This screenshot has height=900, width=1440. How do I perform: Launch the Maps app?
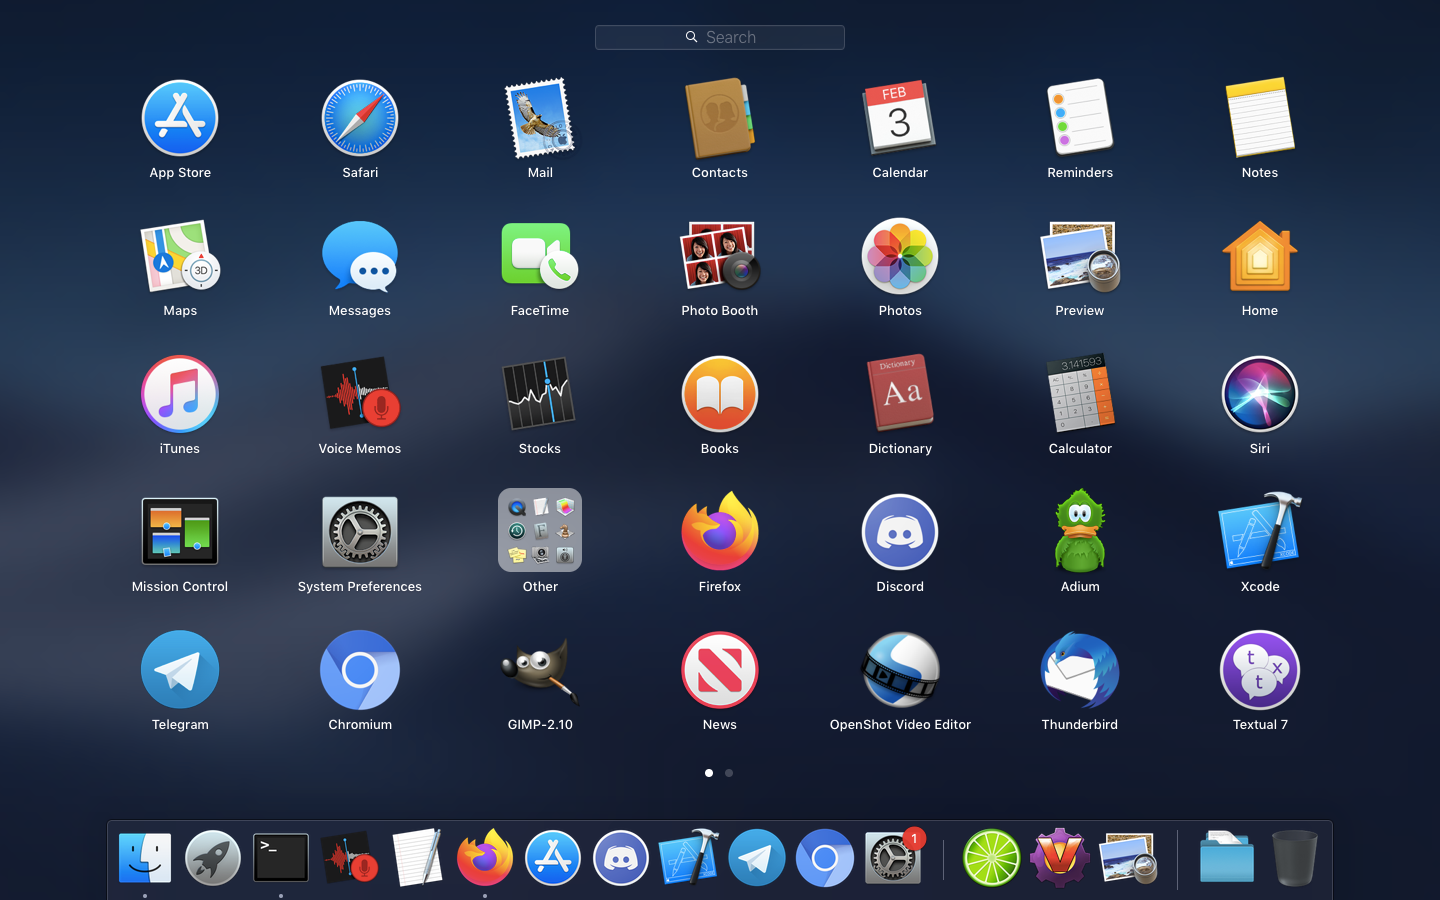coord(180,256)
